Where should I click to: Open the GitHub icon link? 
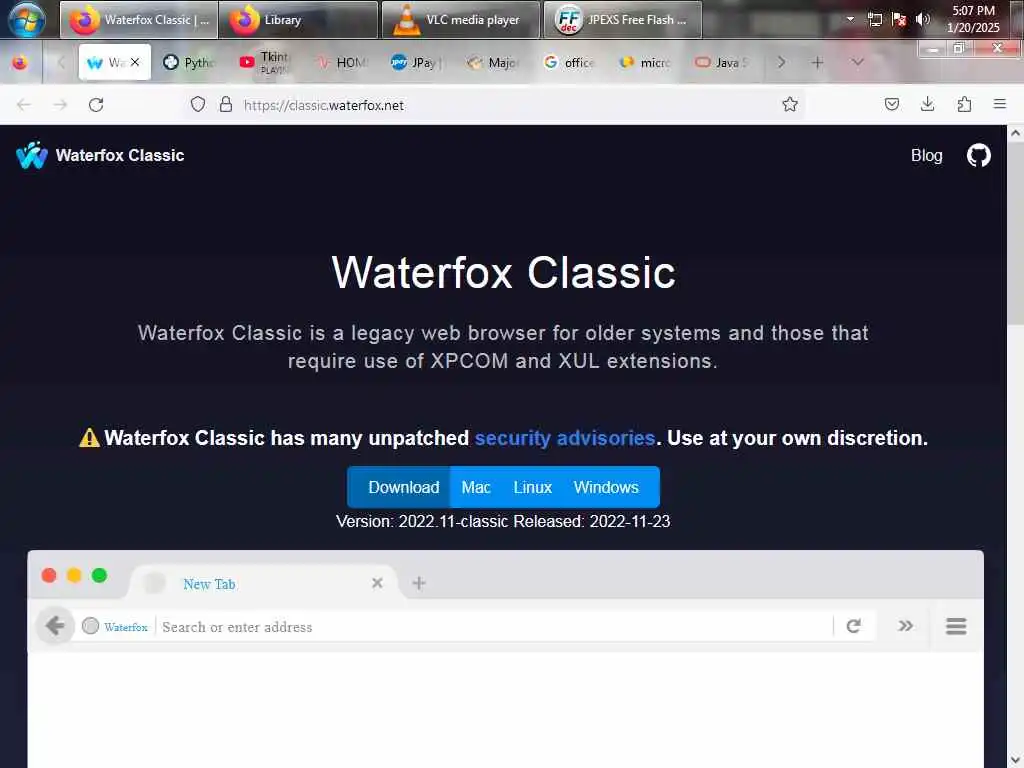pyautogui.click(x=978, y=155)
